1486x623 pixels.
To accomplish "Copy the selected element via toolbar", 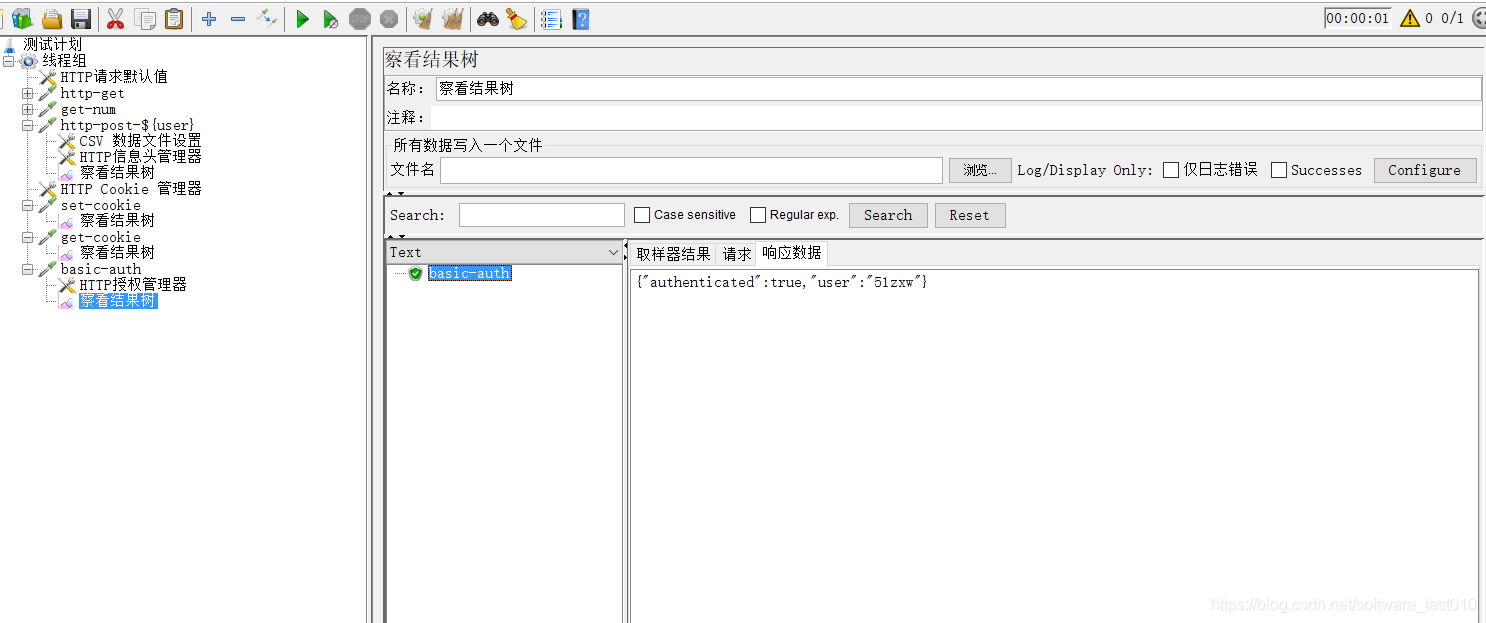I will tap(145, 18).
